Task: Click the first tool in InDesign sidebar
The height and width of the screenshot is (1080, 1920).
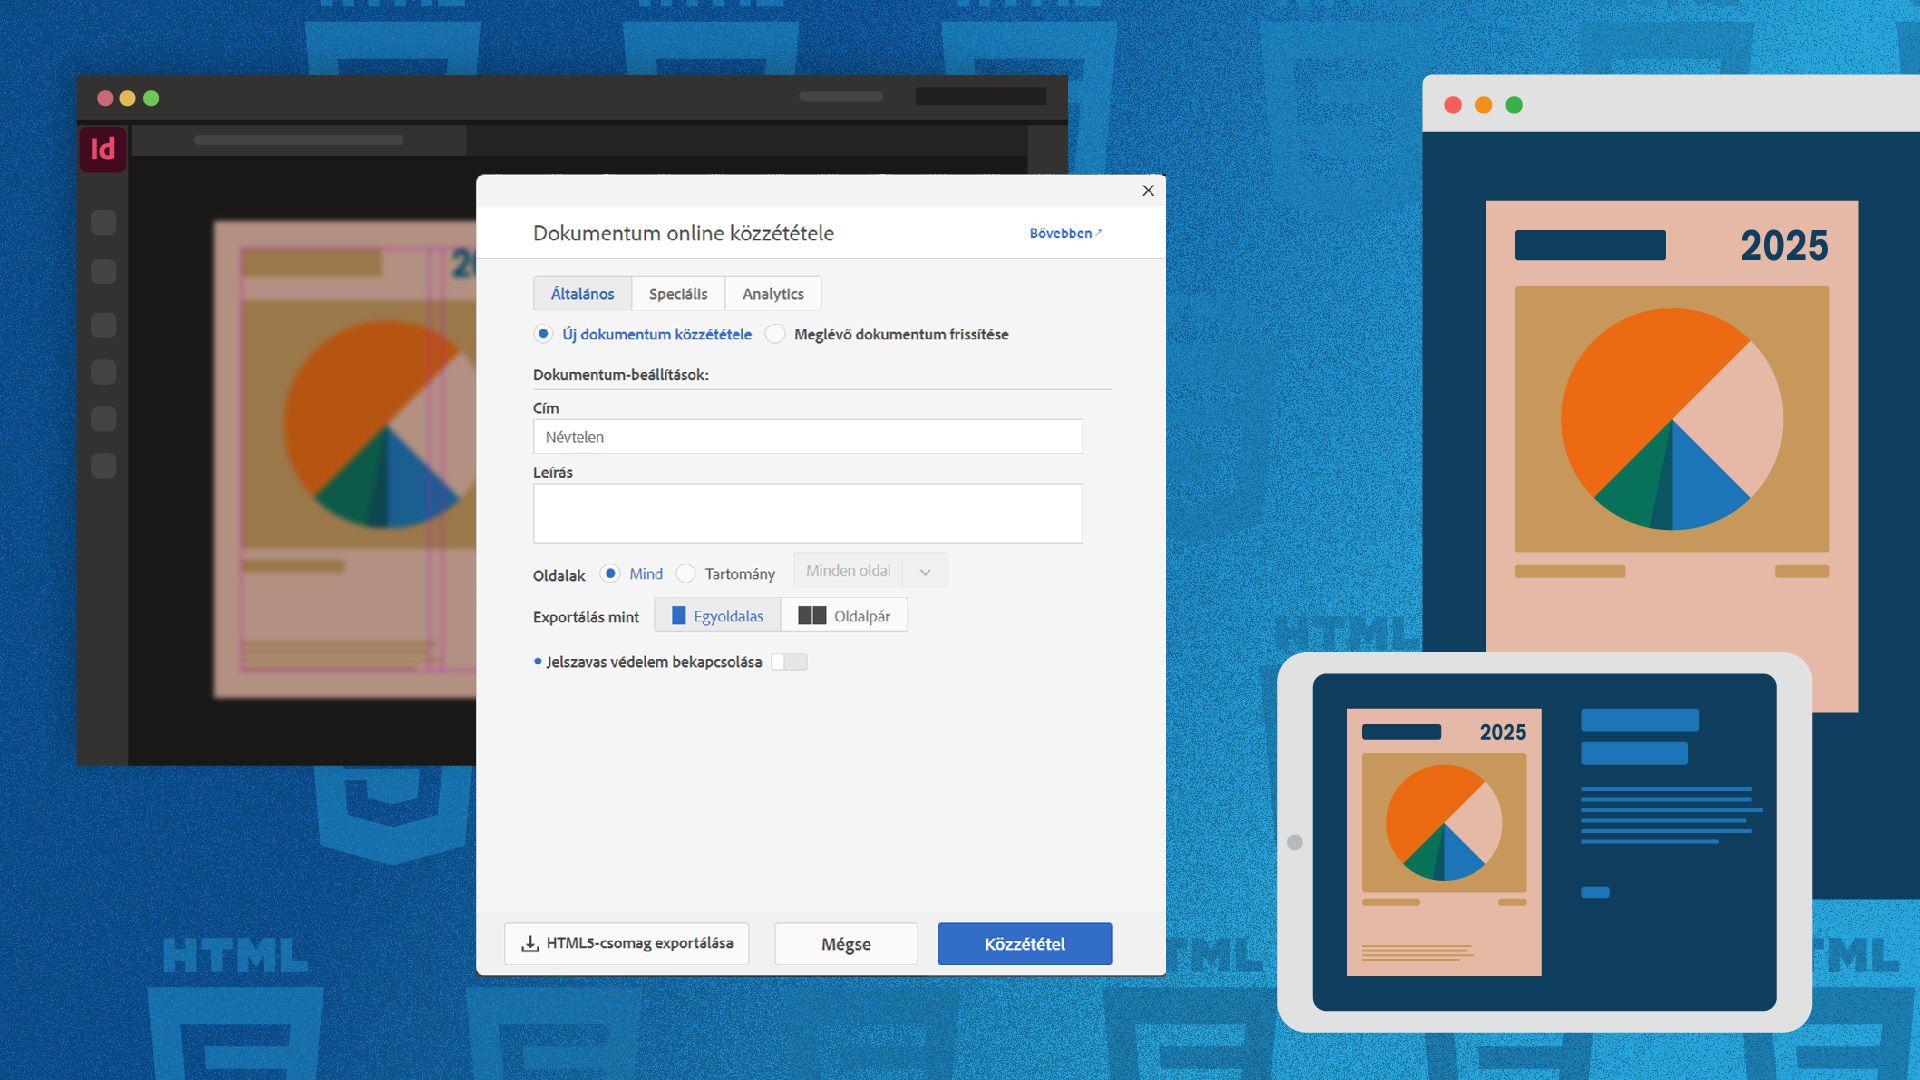Action: click(x=104, y=222)
